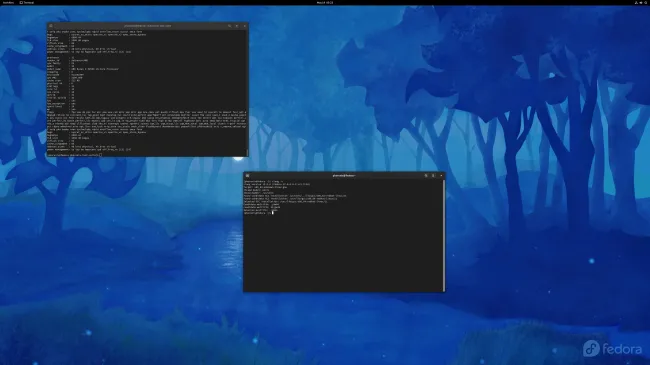Open new tab in lower terminal window

pyautogui.click(x=247, y=175)
